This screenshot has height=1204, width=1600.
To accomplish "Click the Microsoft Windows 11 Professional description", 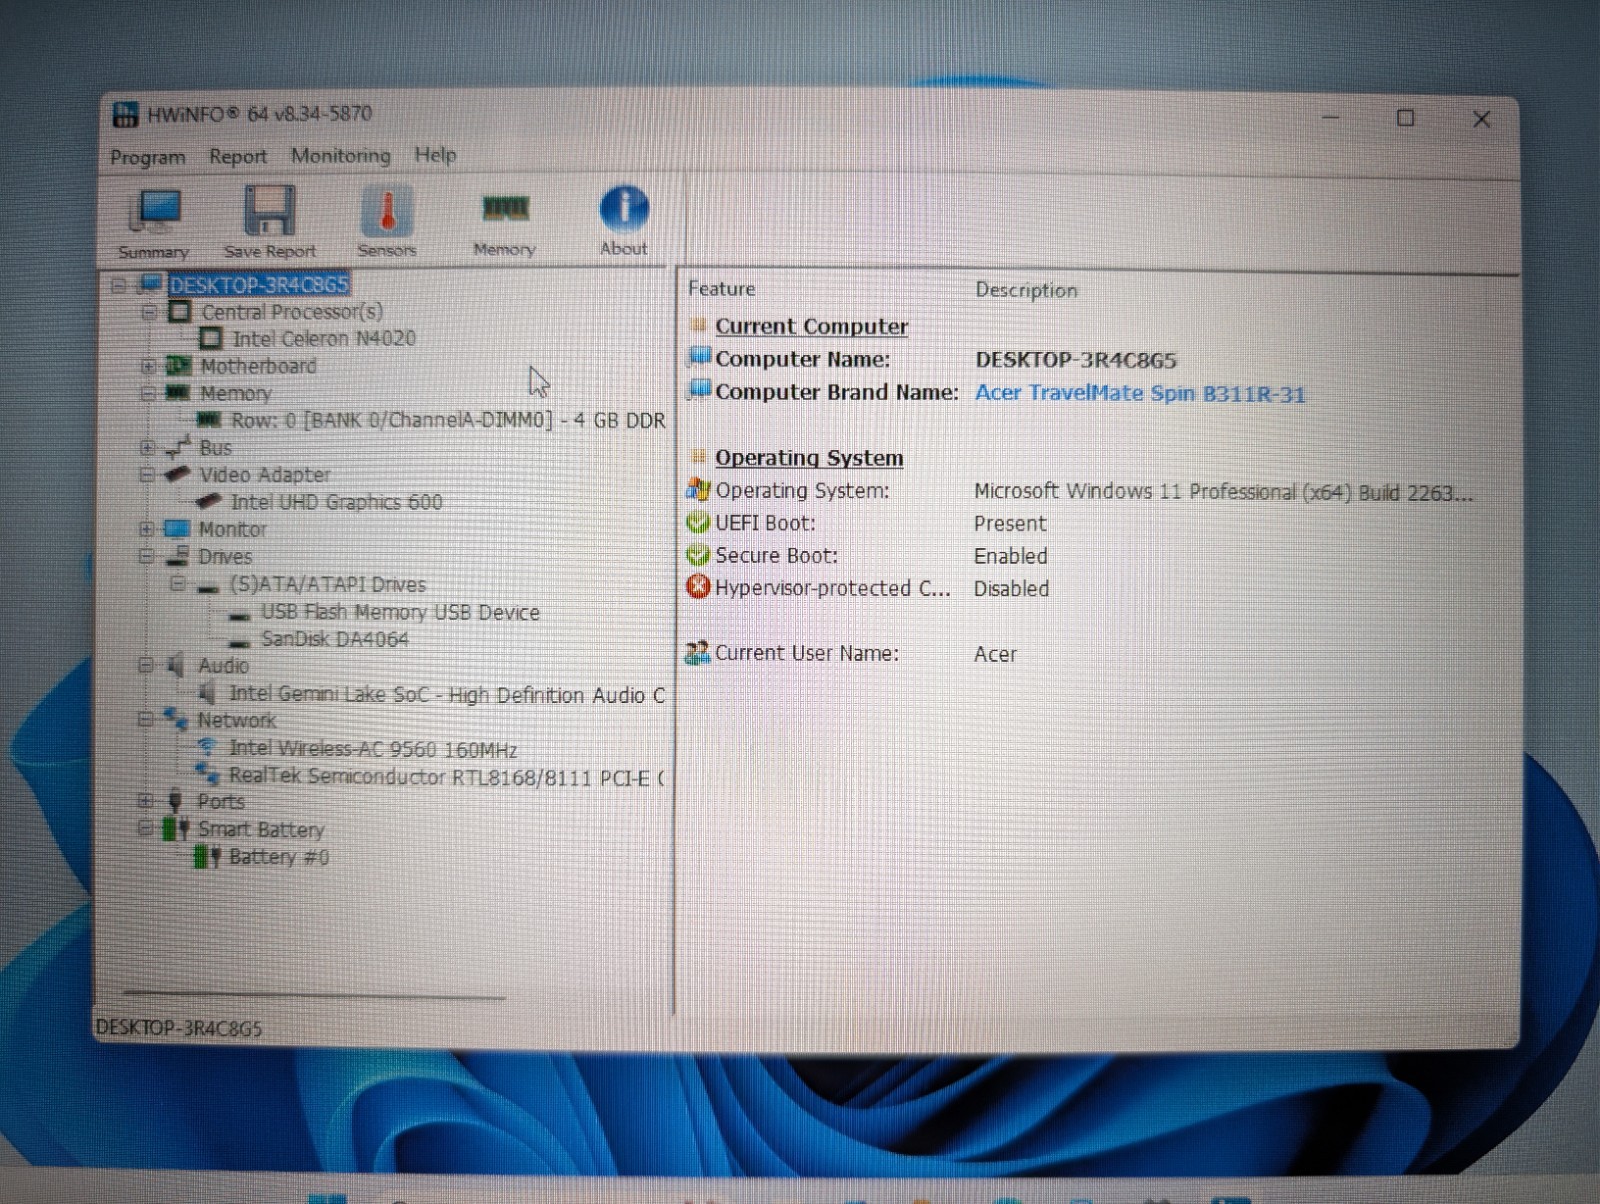I will point(1223,492).
